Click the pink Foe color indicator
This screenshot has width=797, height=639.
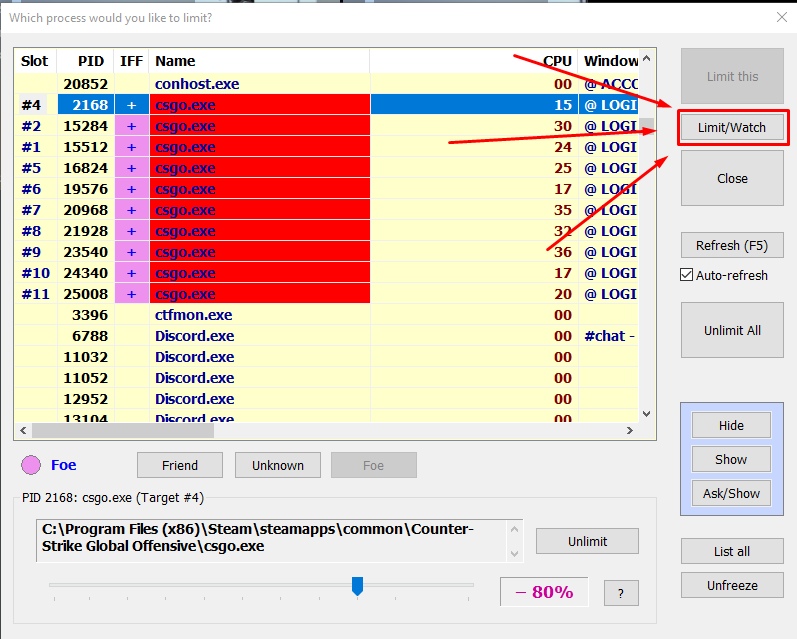click(31, 465)
